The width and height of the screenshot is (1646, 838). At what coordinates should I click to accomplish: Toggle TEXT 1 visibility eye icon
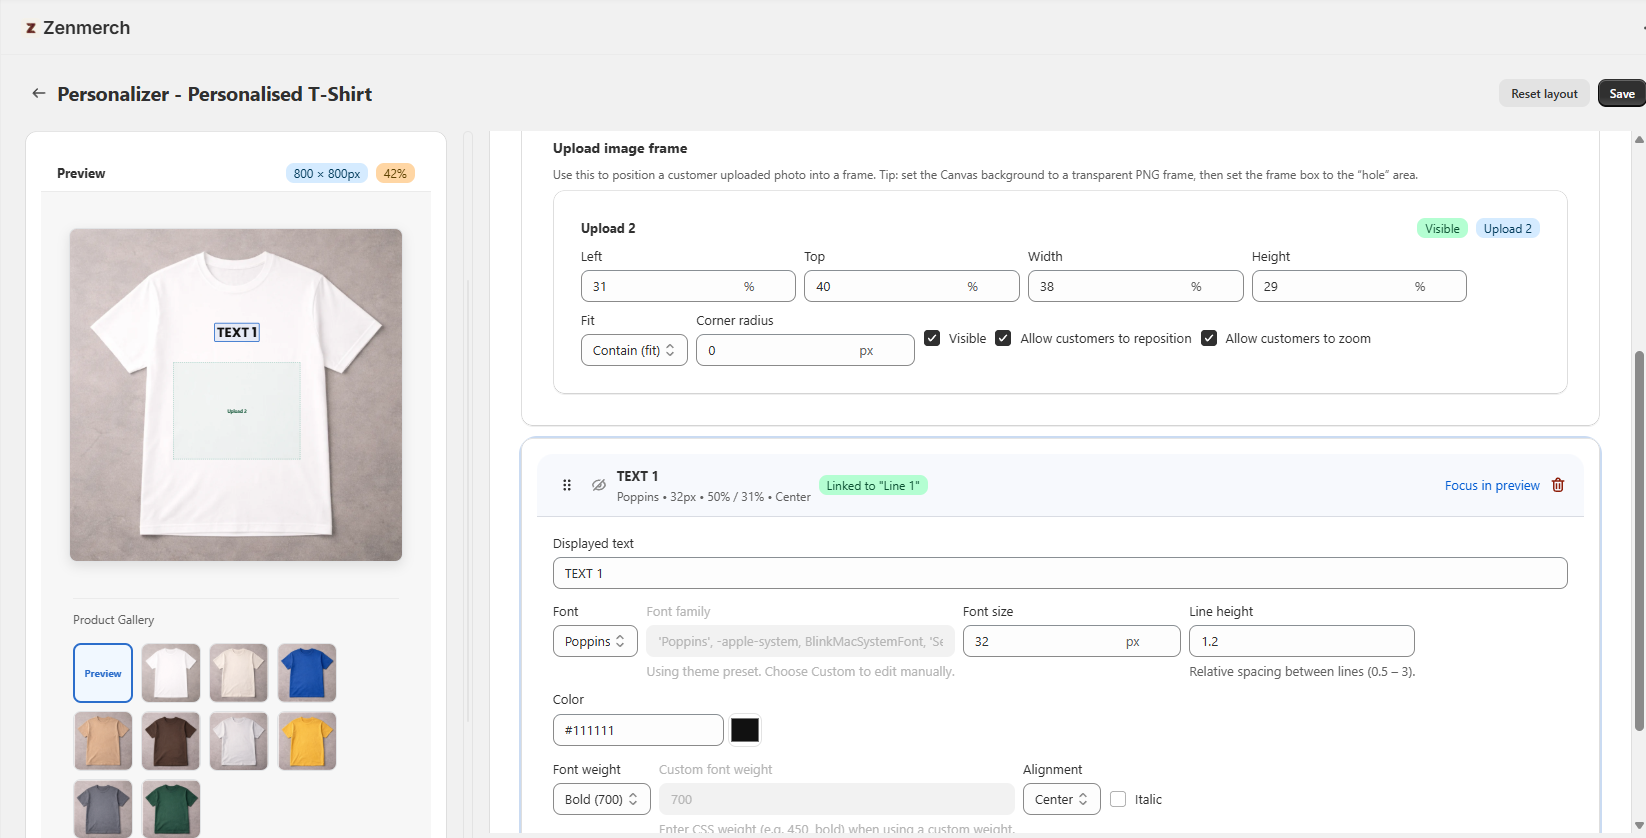click(x=598, y=485)
